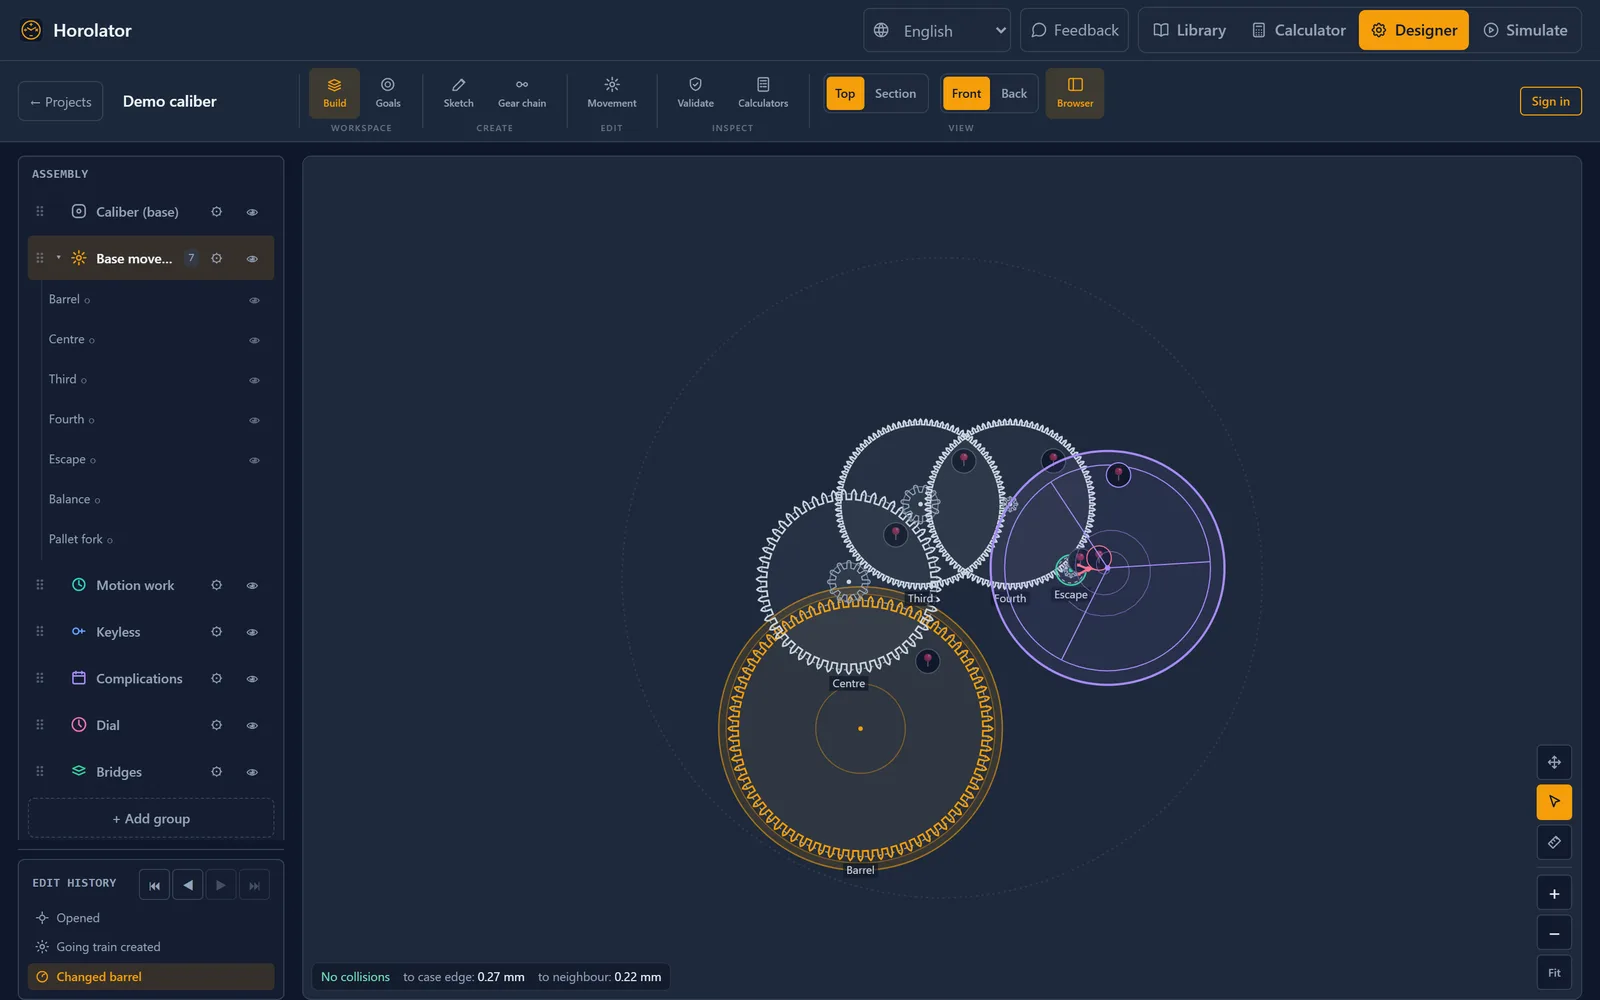Switch to the Section view
The height and width of the screenshot is (1000, 1600).
[x=895, y=94]
